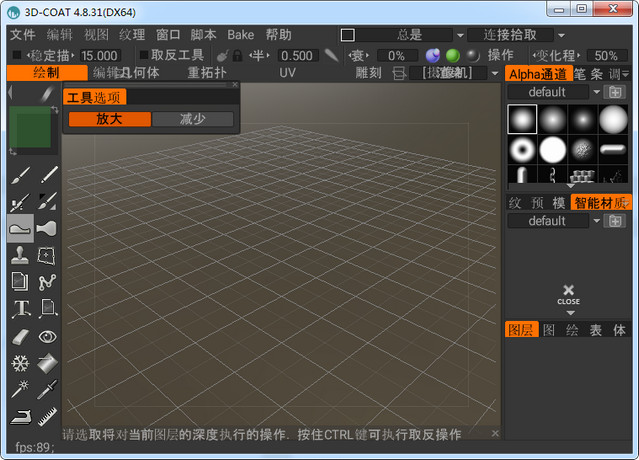
Task: Click the green foreground color swatch
Action: point(33,133)
